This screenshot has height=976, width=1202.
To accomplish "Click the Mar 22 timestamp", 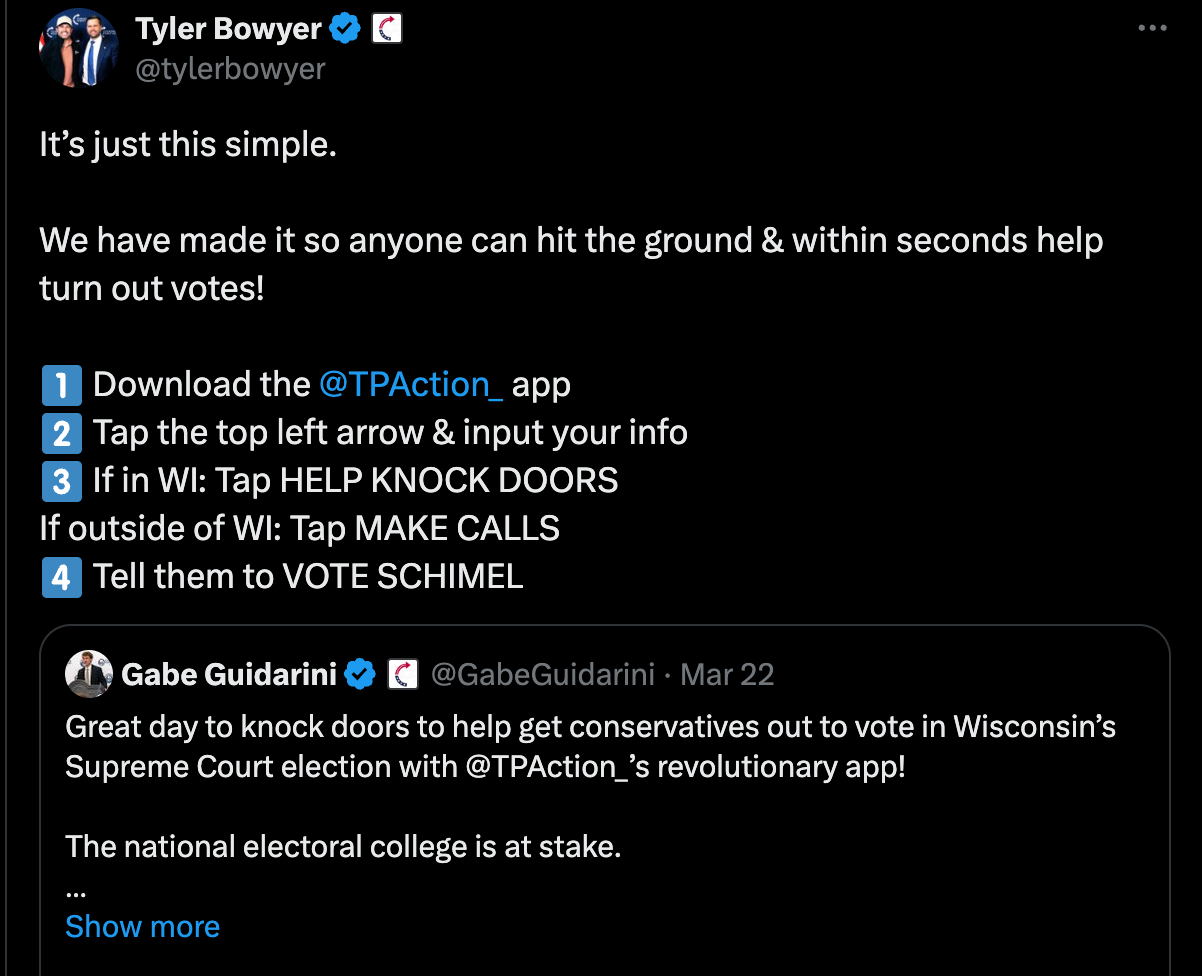I will [727, 675].
